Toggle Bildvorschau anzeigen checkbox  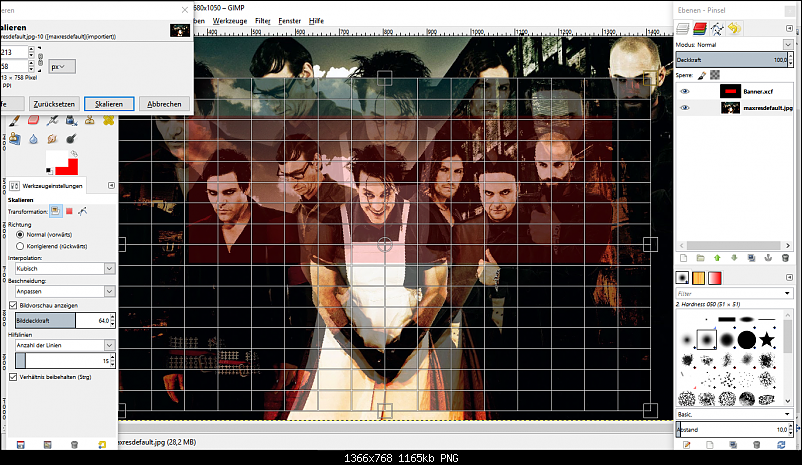(x=13, y=305)
